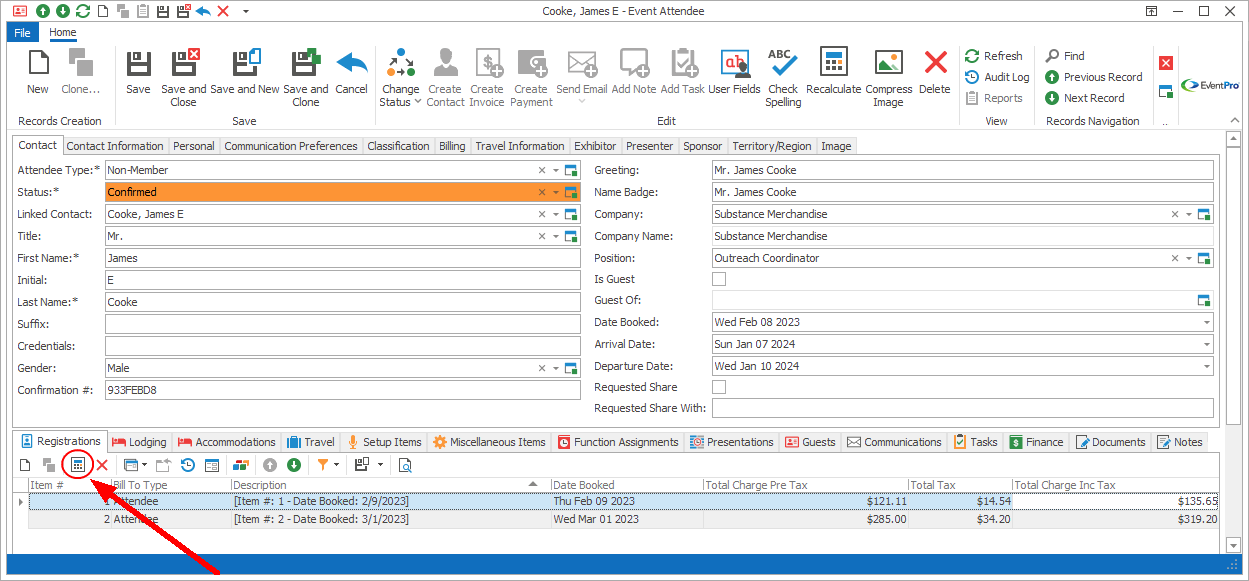Select registration row dated Wed Mar 01 2023

click(x=624, y=519)
